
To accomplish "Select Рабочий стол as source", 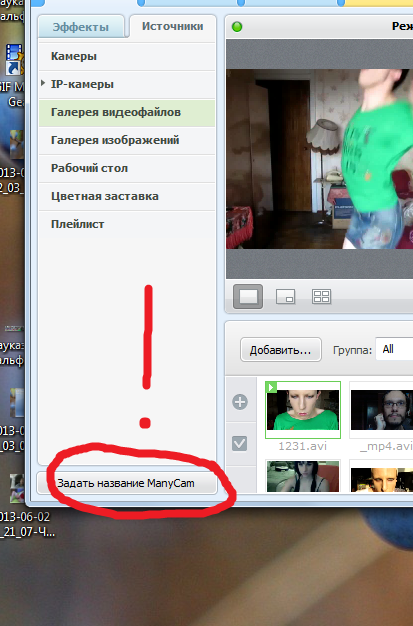I will [127, 168].
